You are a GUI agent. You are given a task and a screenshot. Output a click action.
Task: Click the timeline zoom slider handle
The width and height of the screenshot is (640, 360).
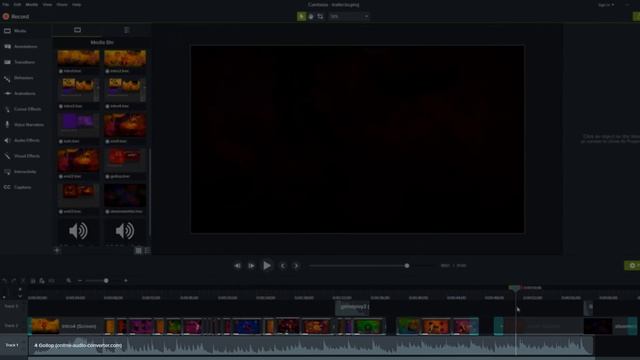coord(106,281)
